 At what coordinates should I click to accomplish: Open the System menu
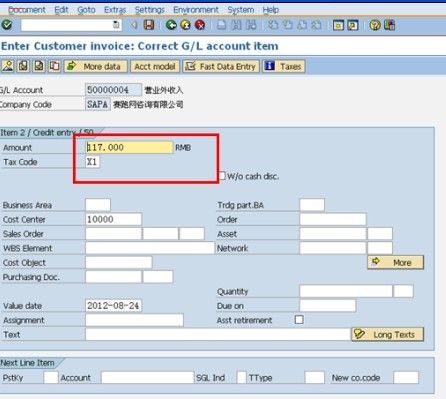tap(241, 10)
